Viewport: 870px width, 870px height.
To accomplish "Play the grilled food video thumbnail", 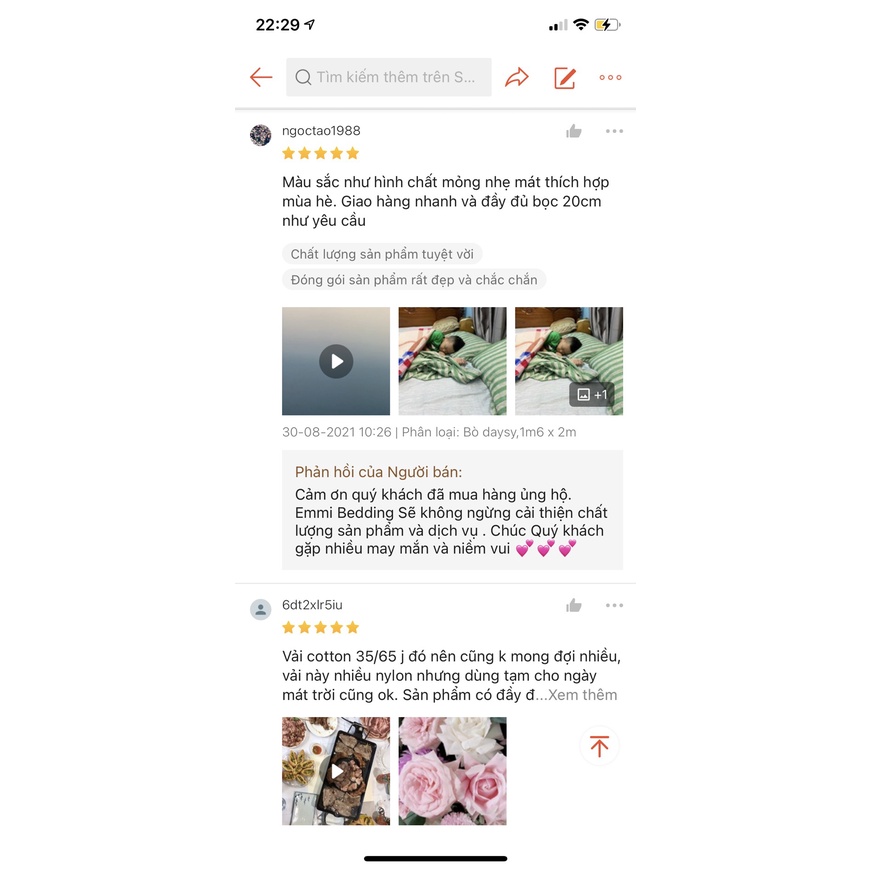I will 336,771.
